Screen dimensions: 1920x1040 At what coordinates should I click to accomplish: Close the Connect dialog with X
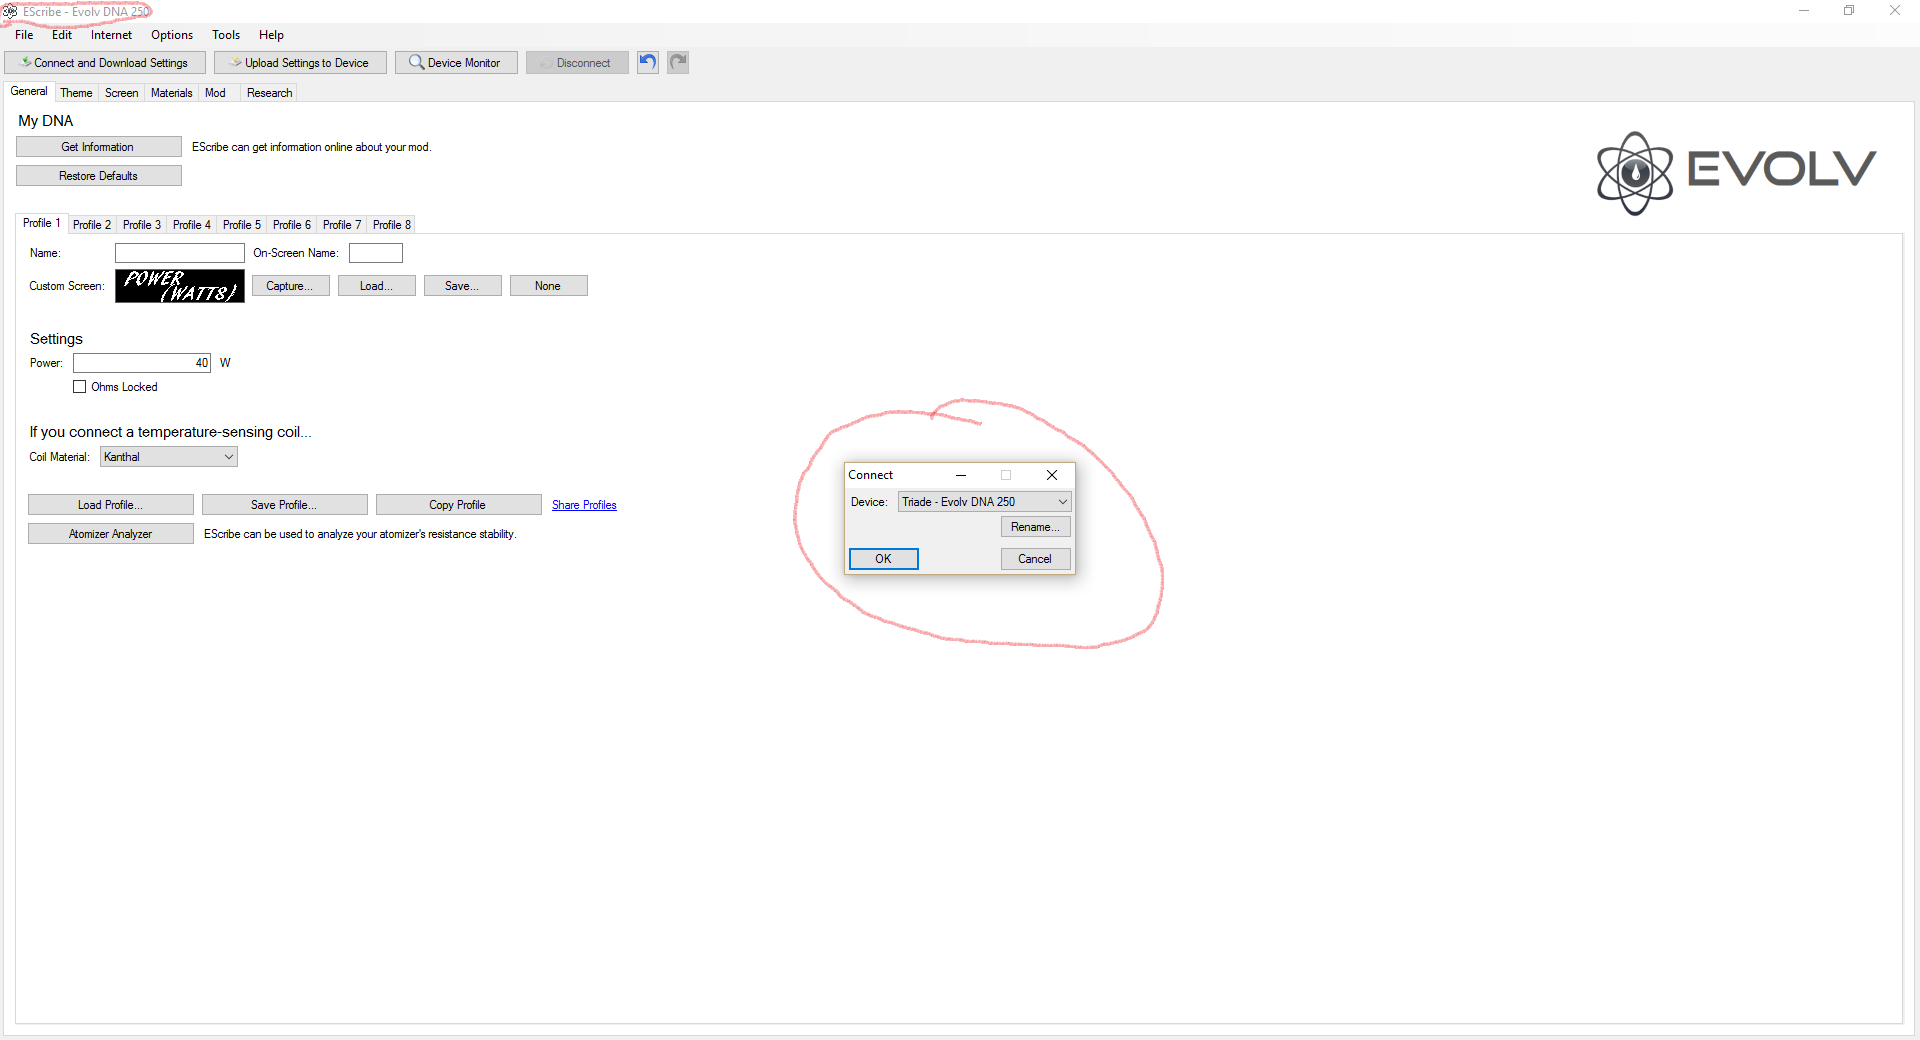1051,475
